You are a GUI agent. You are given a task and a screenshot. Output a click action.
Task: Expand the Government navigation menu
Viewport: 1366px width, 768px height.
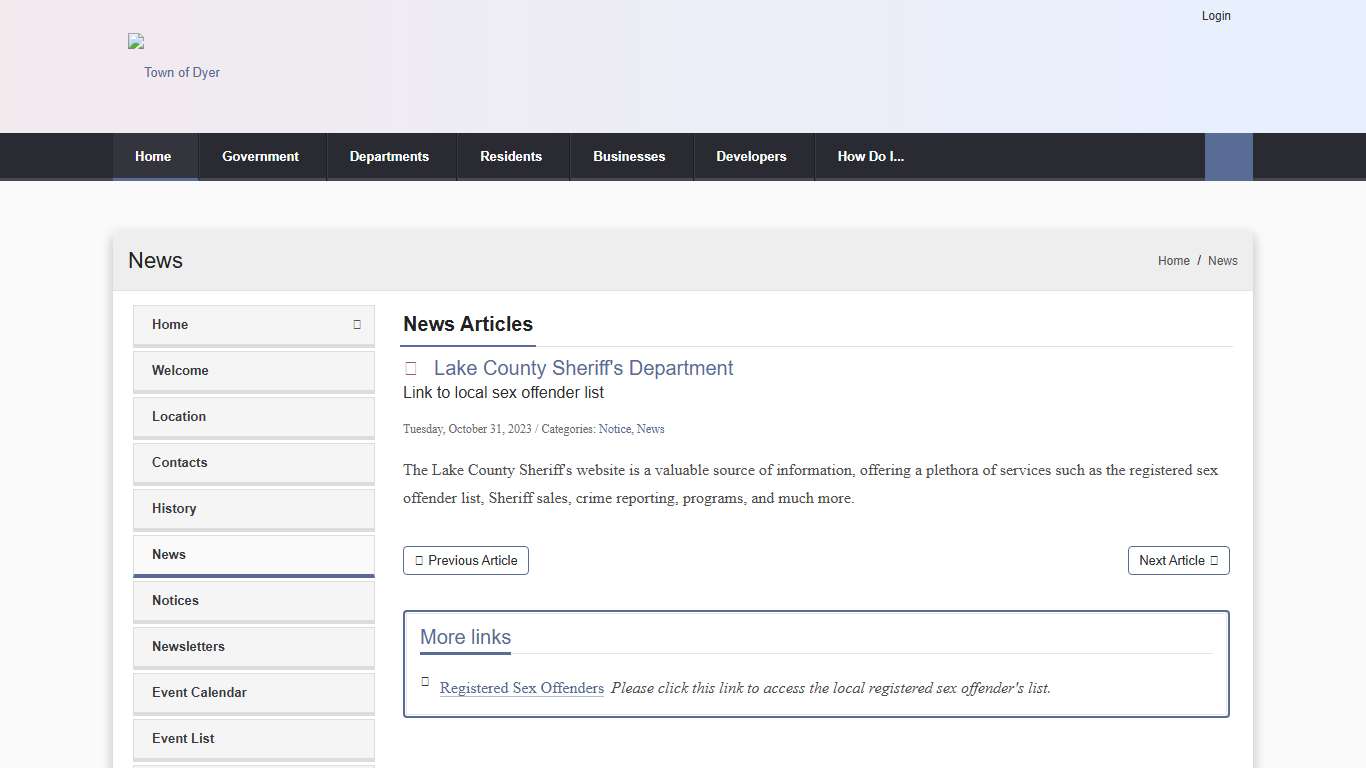260,156
